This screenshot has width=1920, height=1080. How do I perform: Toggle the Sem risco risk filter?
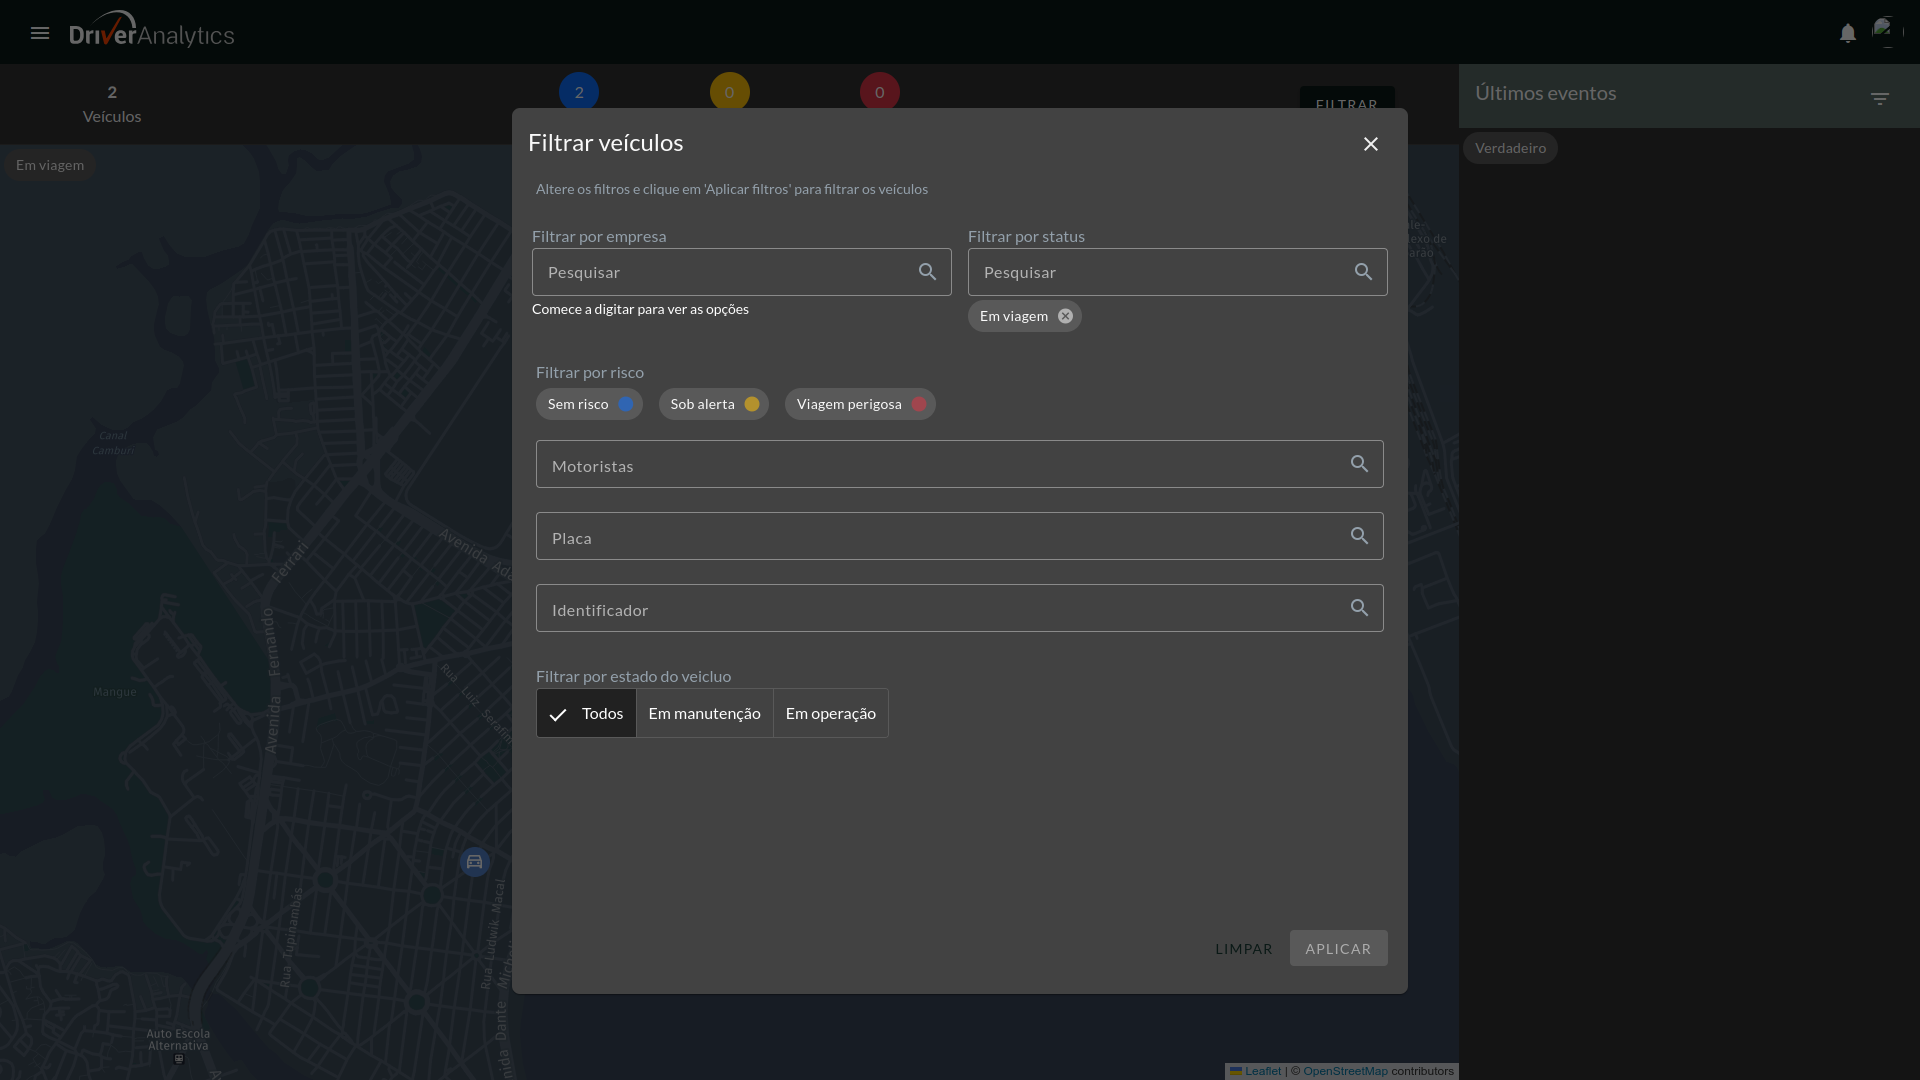(589, 404)
